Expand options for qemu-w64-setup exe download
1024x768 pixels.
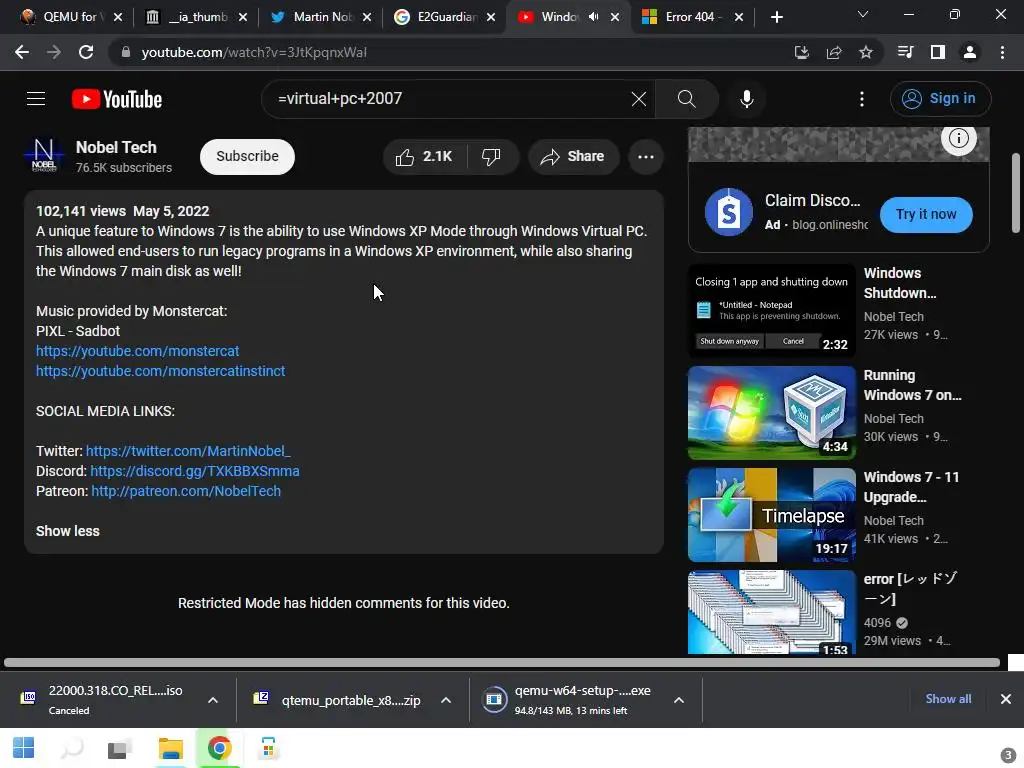coord(679,700)
